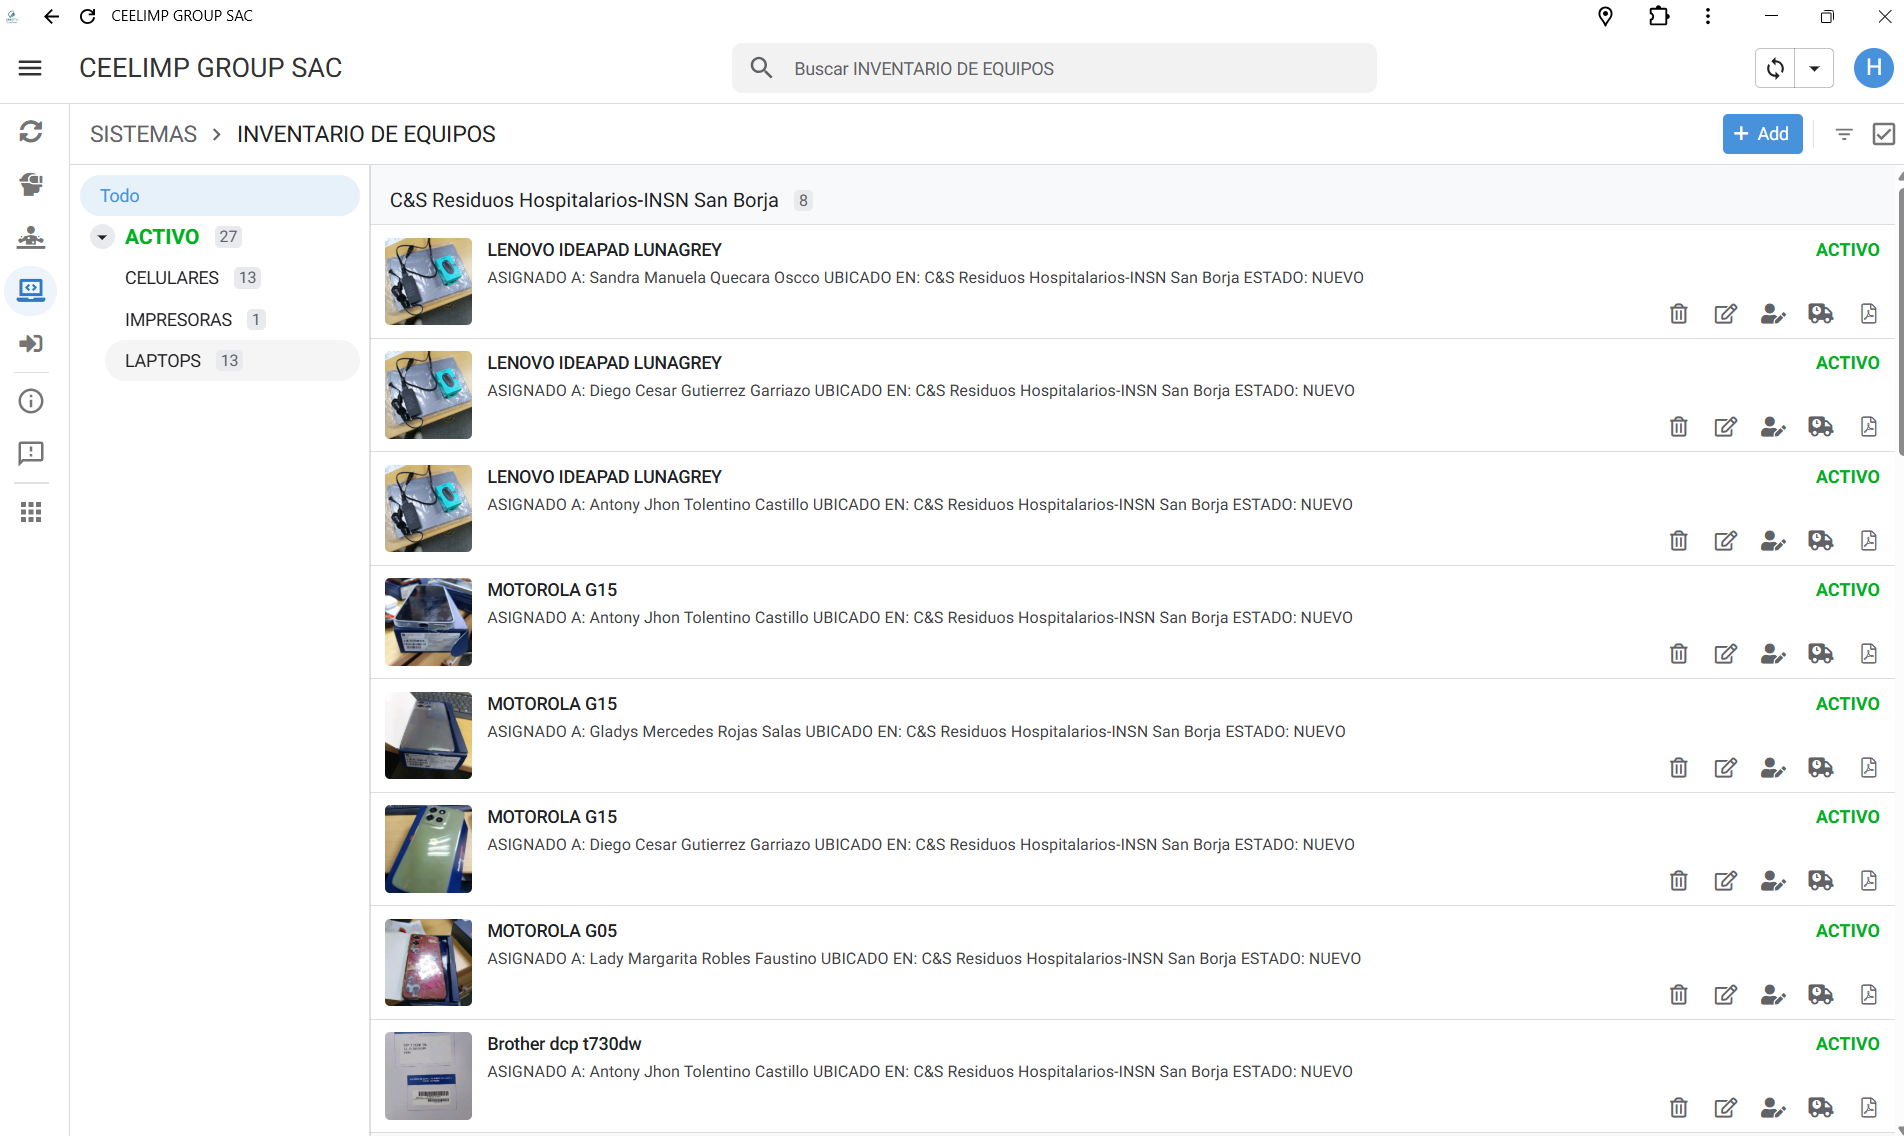Open the info circle icon in sidebar
The height and width of the screenshot is (1136, 1904).
point(31,401)
